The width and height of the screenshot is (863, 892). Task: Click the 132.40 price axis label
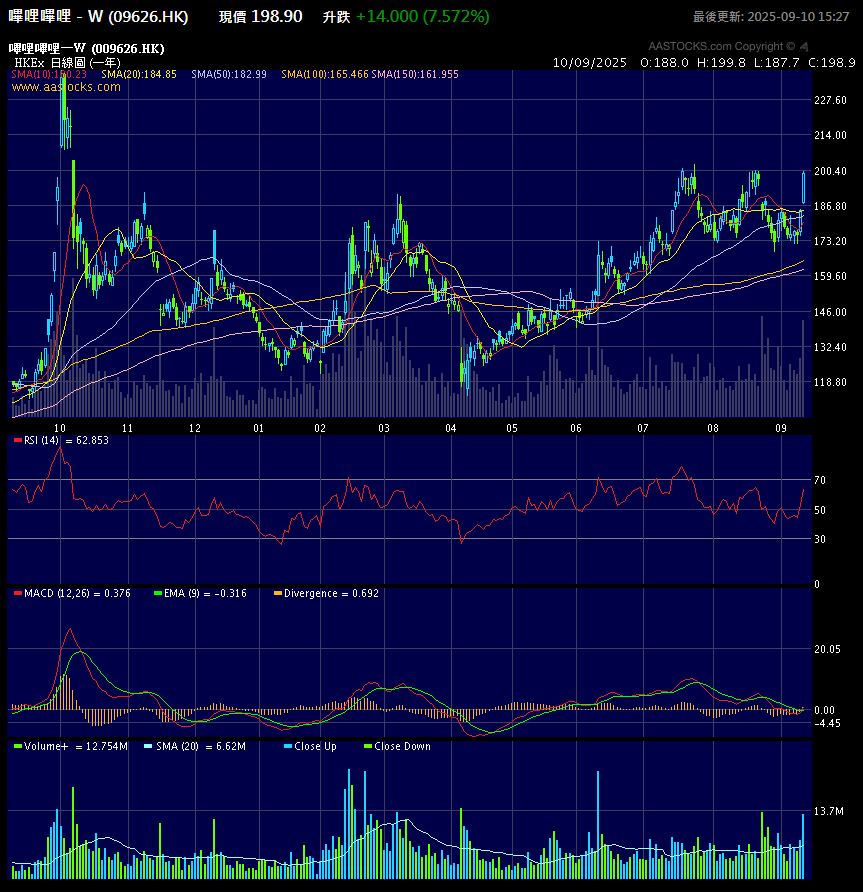(831, 347)
